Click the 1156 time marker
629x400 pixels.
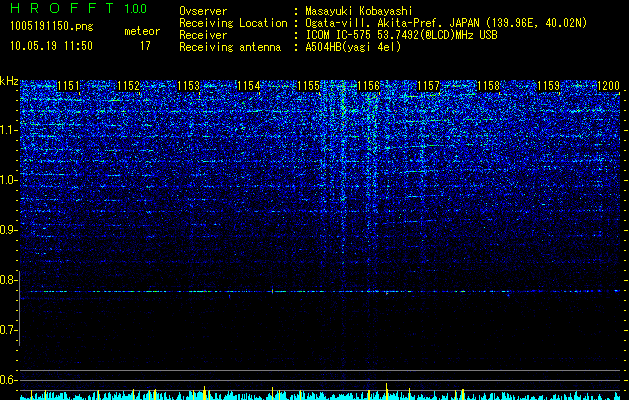pyautogui.click(x=369, y=86)
